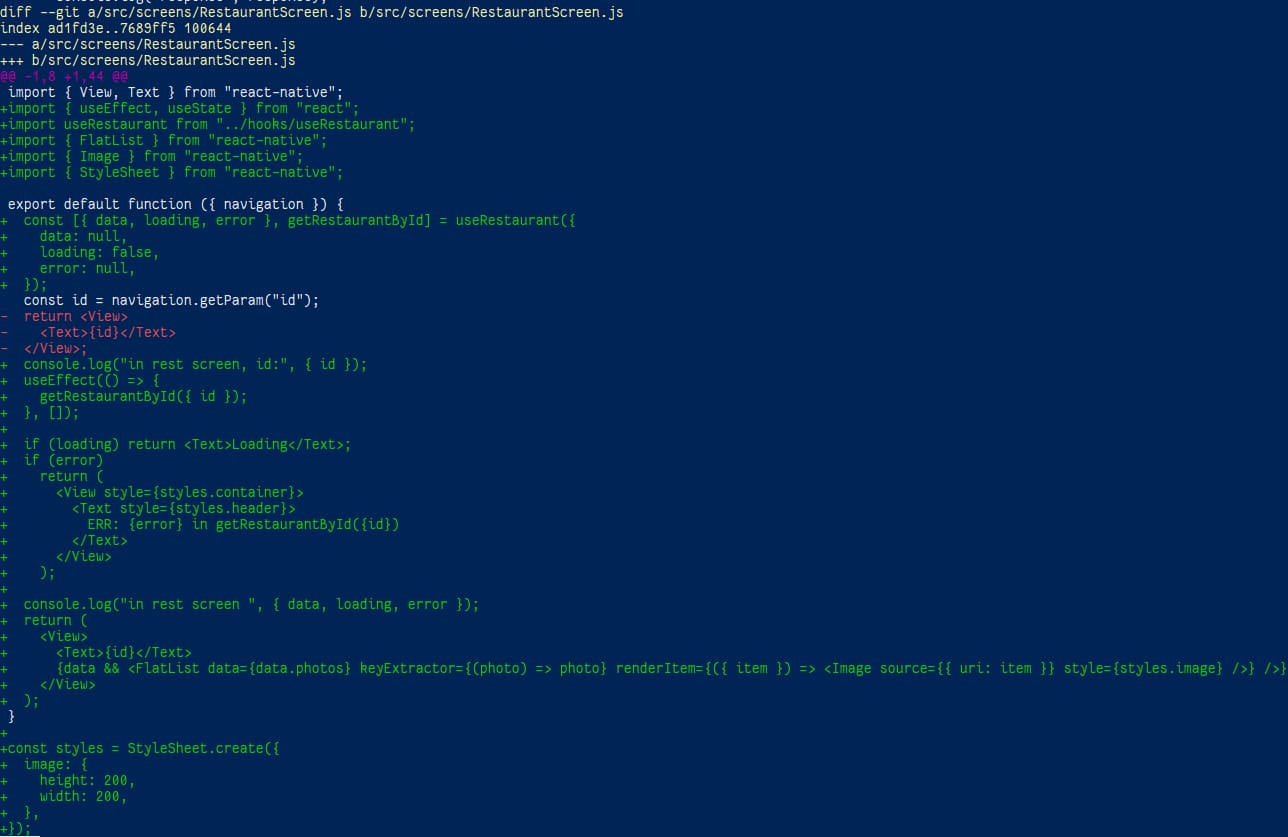Click the 'if (loading) return' line
Screen dimensions: 1288x837
(188, 444)
